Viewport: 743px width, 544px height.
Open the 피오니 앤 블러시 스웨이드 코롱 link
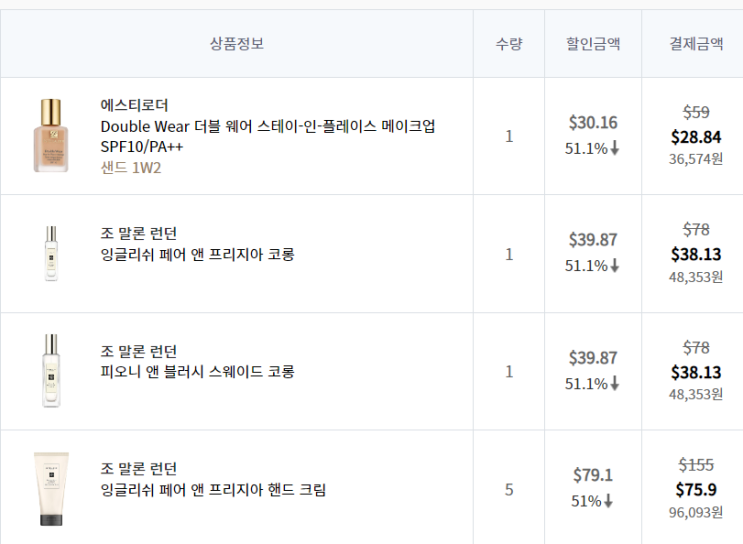coord(198,372)
